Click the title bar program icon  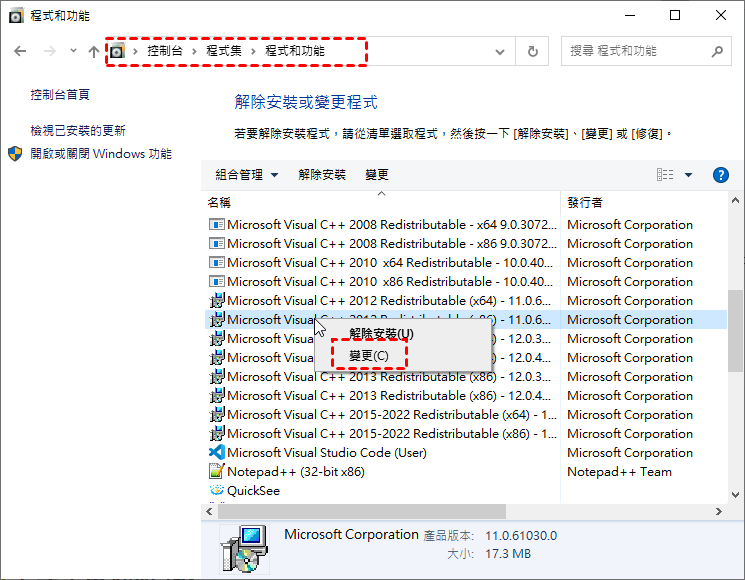(x=16, y=16)
